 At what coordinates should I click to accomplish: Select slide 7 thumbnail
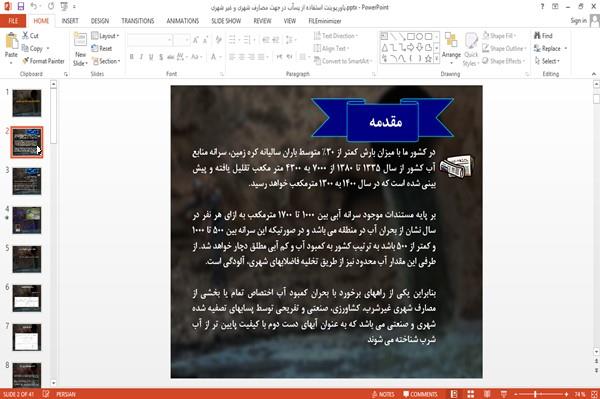pyautogui.click(x=27, y=337)
